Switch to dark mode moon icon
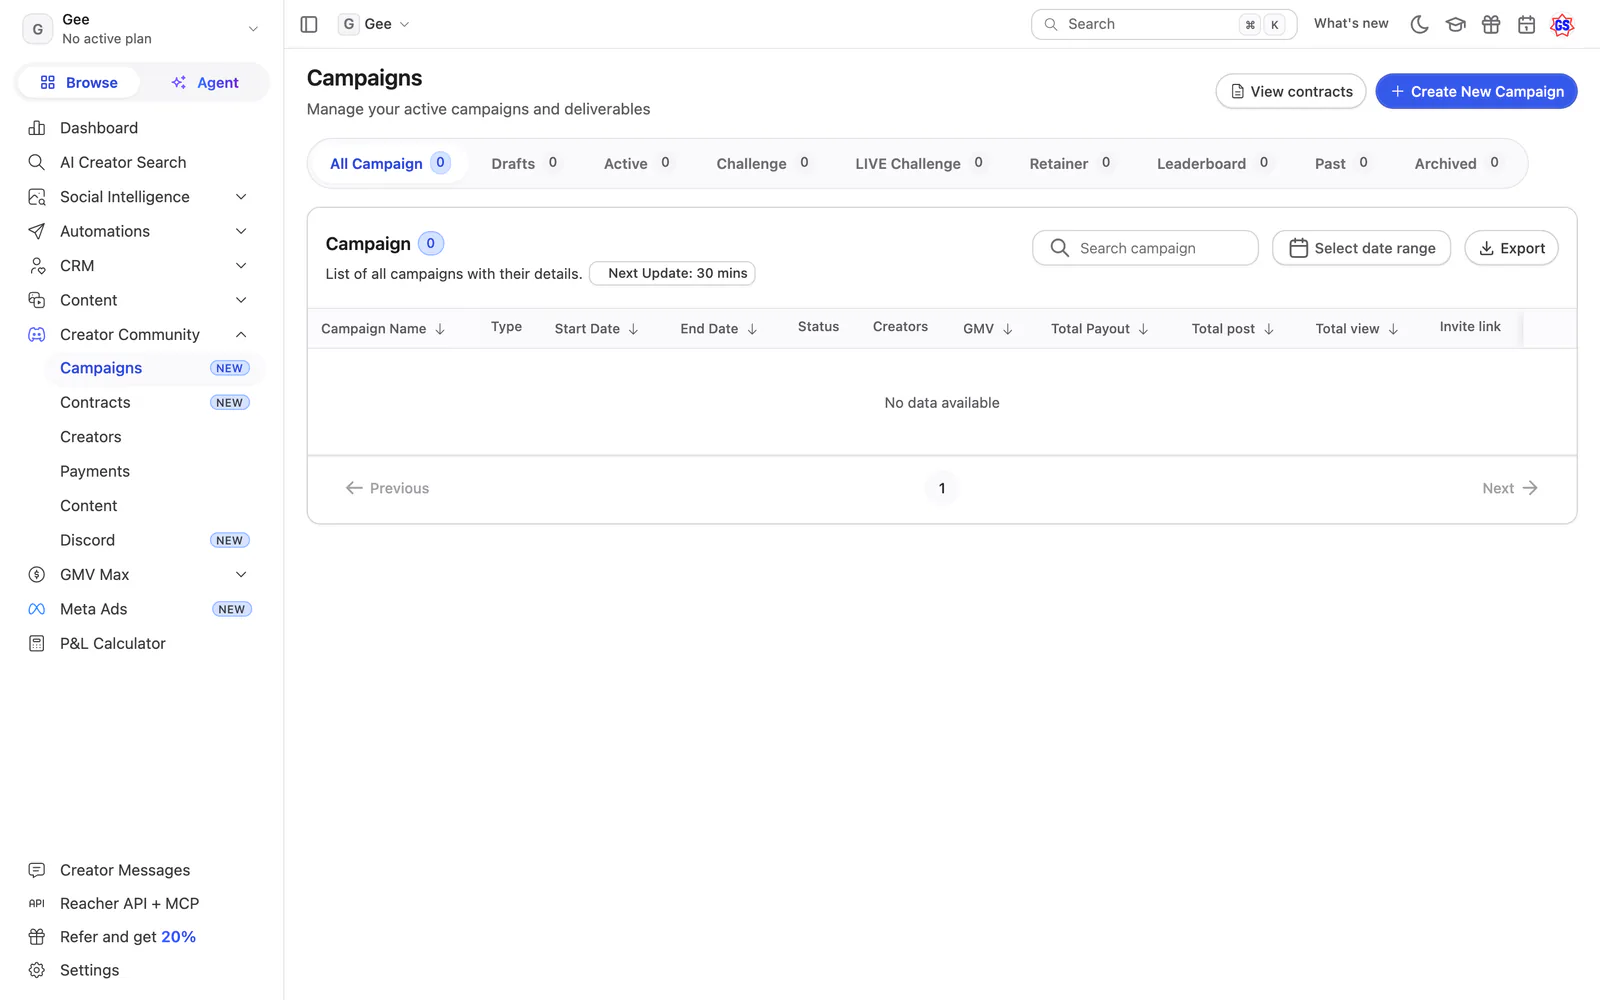 click(x=1419, y=24)
